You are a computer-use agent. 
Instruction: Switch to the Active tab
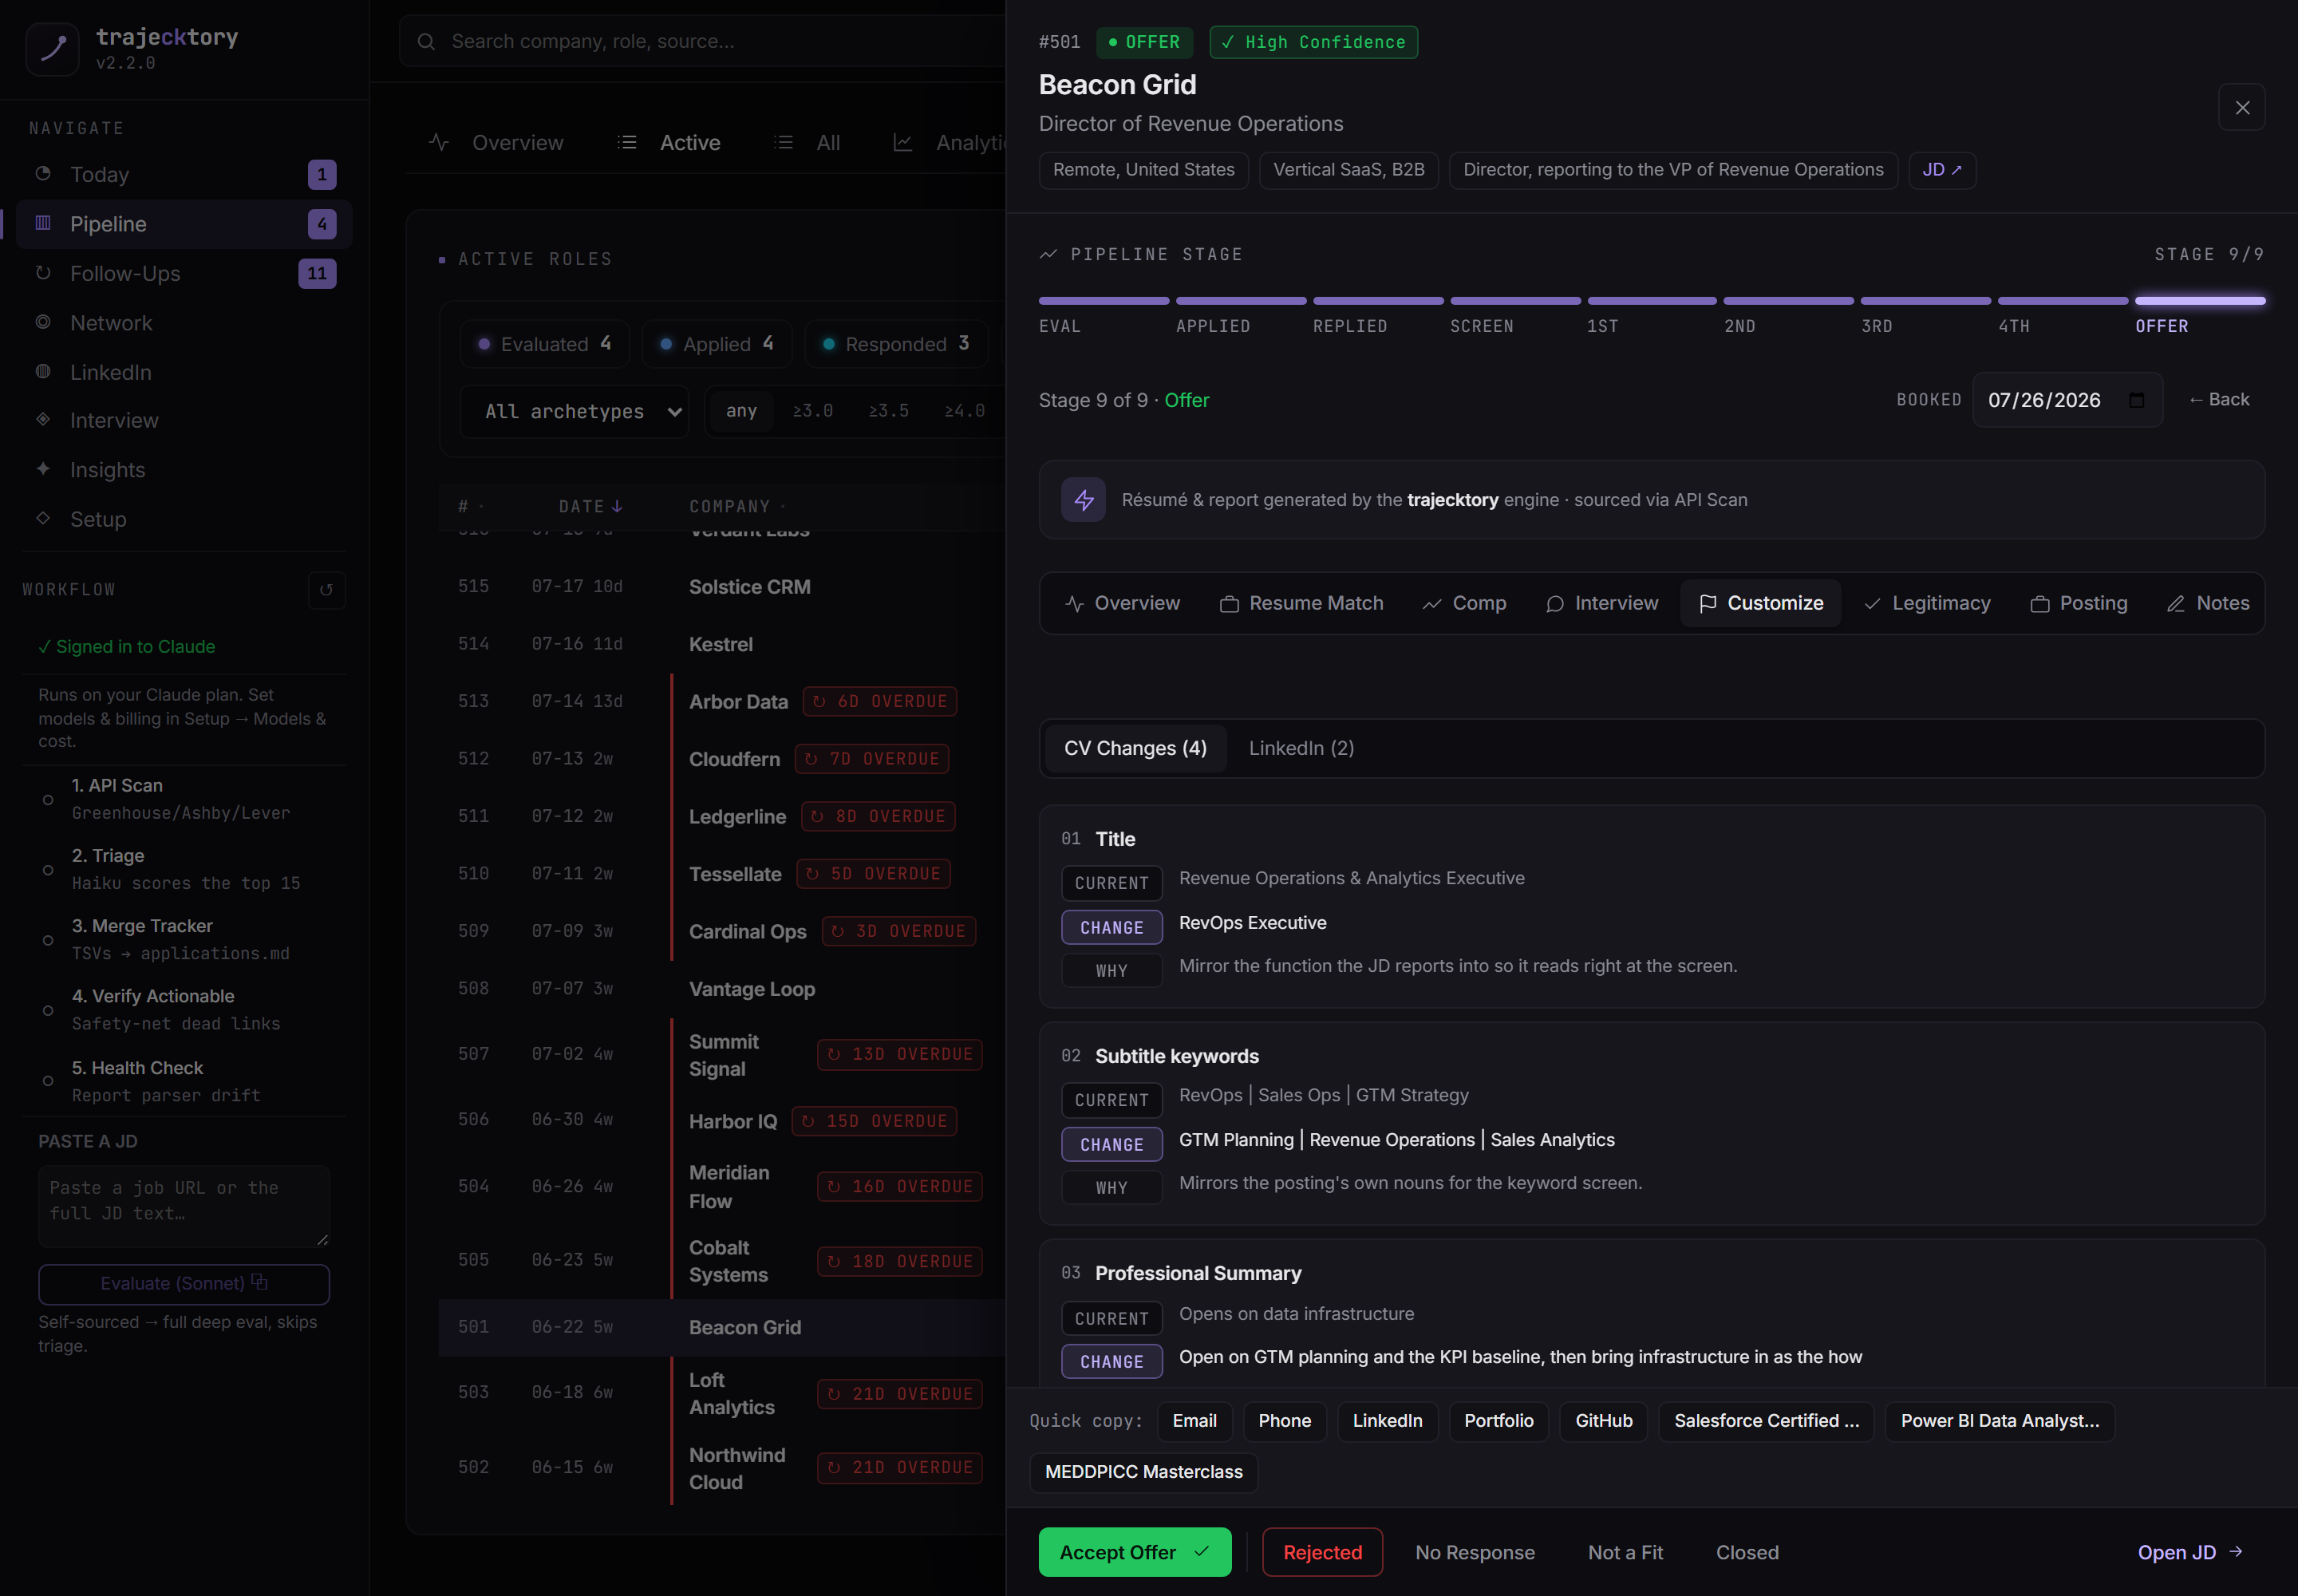coord(669,143)
